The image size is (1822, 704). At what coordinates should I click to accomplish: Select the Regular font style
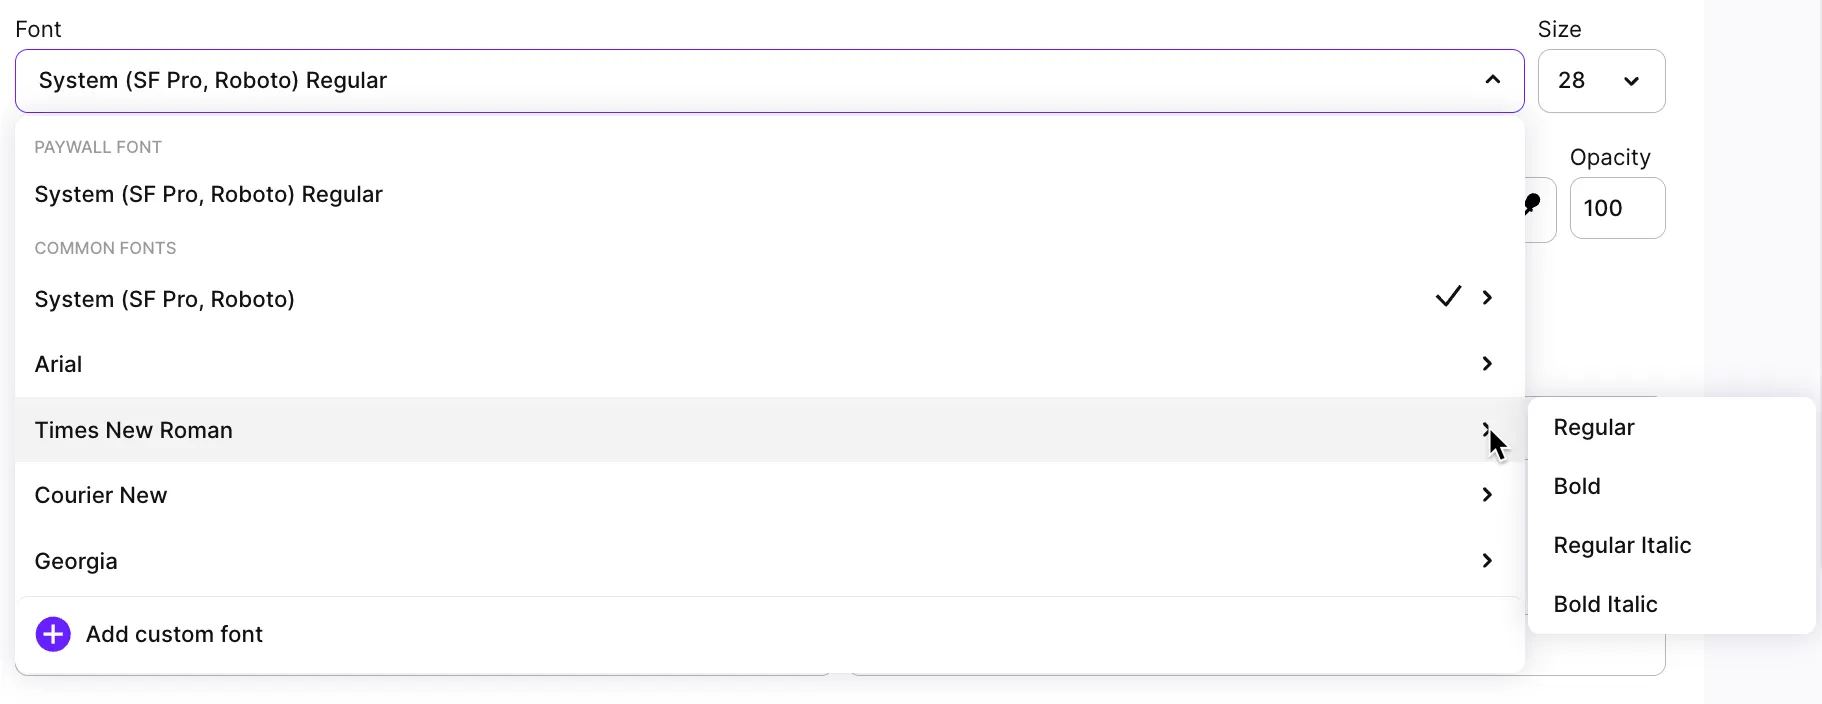click(1594, 428)
